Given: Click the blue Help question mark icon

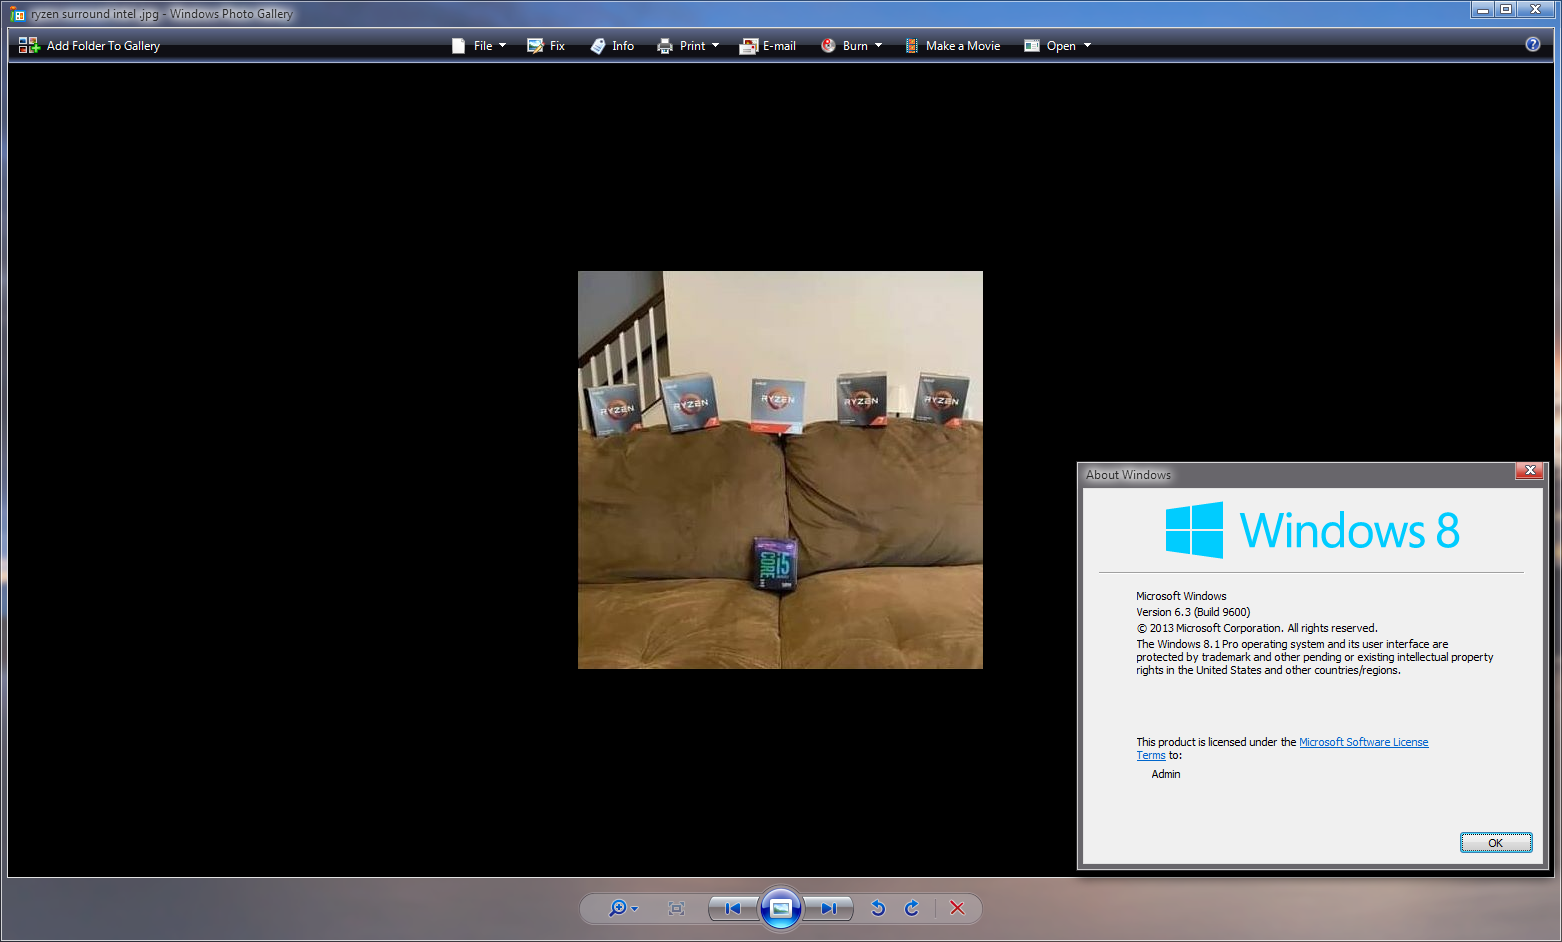Looking at the screenshot, I should [x=1532, y=45].
